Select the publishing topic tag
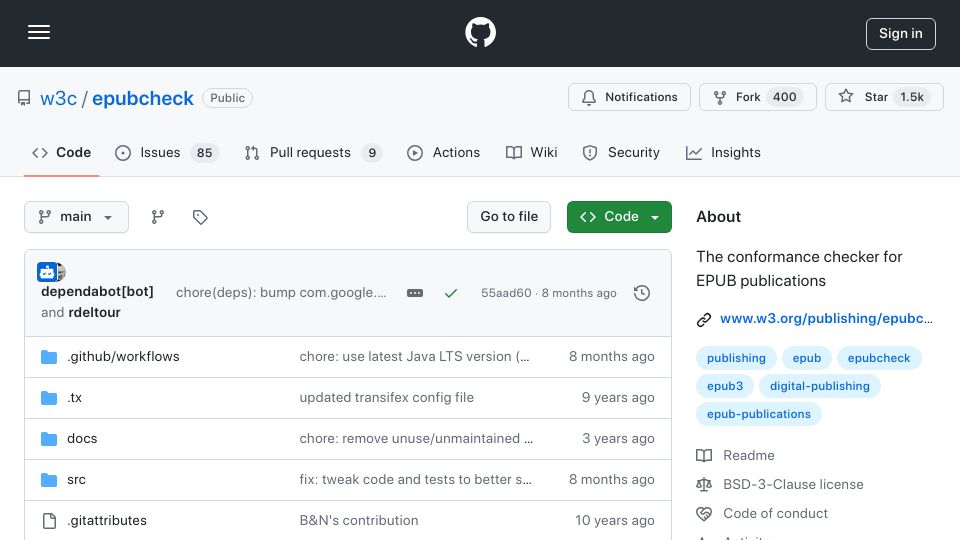This screenshot has height=540, width=960. (736, 358)
